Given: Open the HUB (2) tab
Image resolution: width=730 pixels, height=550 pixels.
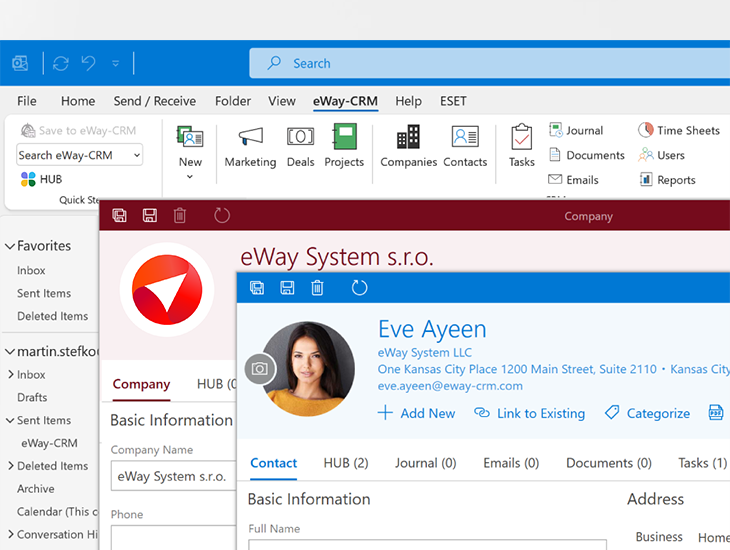Looking at the screenshot, I should (x=346, y=463).
